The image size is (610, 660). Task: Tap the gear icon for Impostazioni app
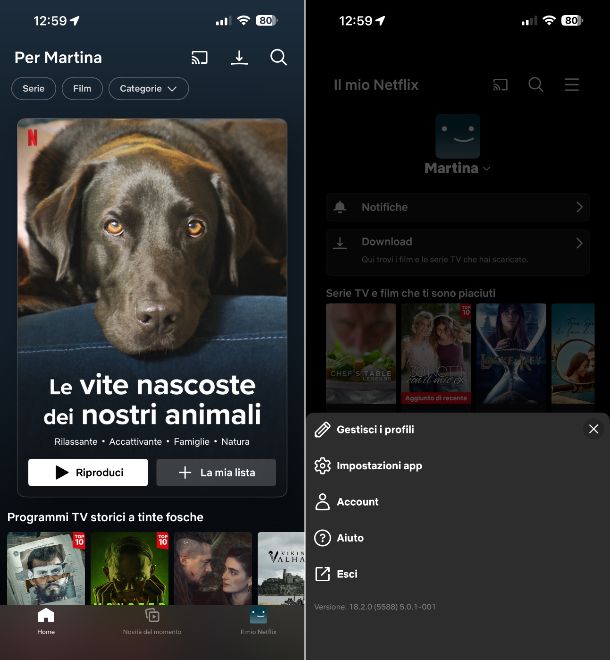(322, 466)
